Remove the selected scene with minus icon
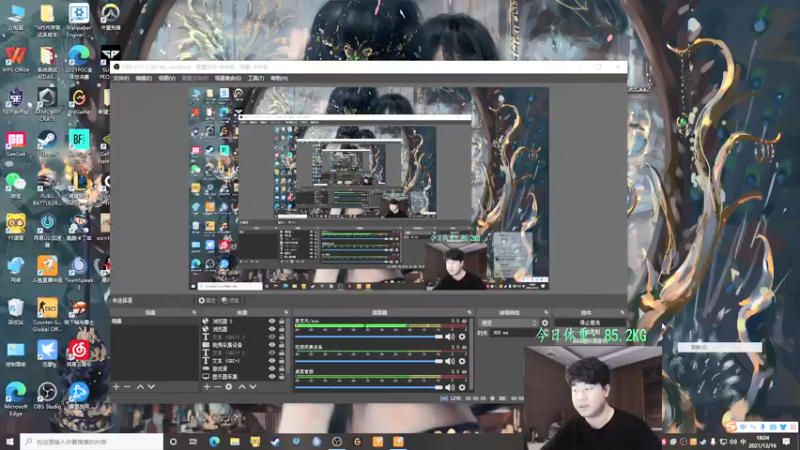The width and height of the screenshot is (800, 450). click(128, 387)
